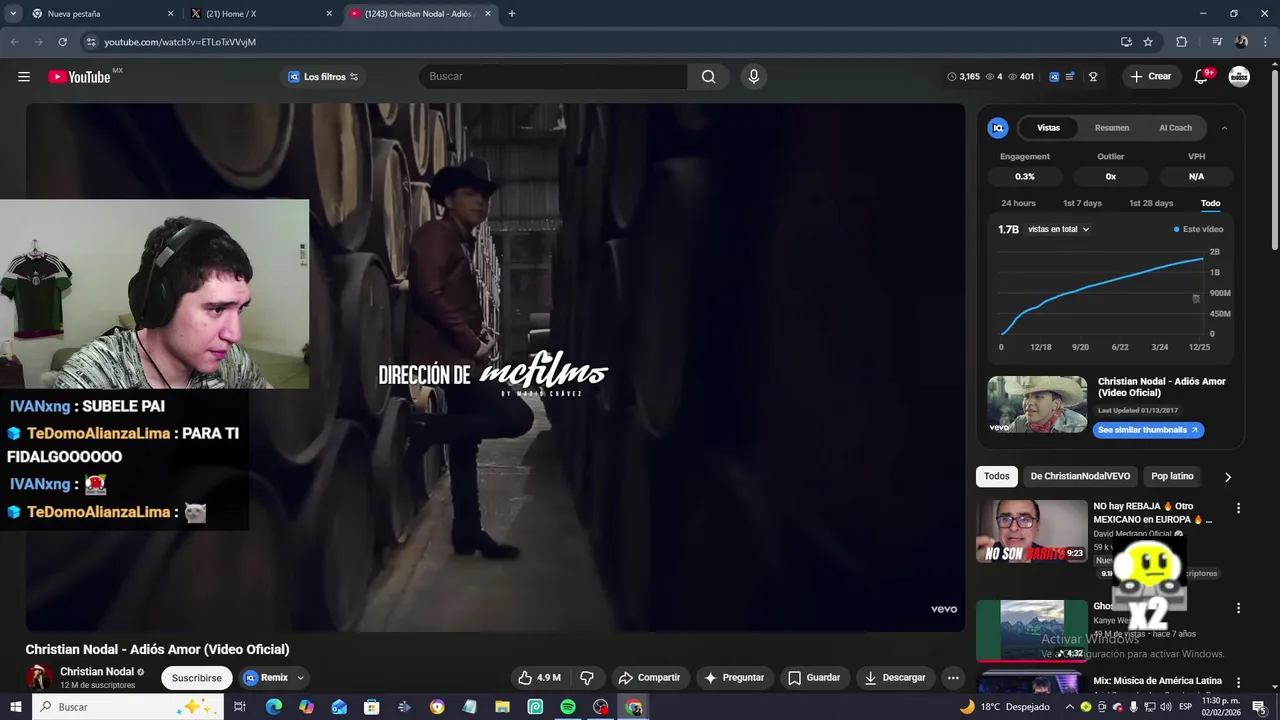Click the Crear button
Screen dimensions: 1280x720
[x=1150, y=77]
